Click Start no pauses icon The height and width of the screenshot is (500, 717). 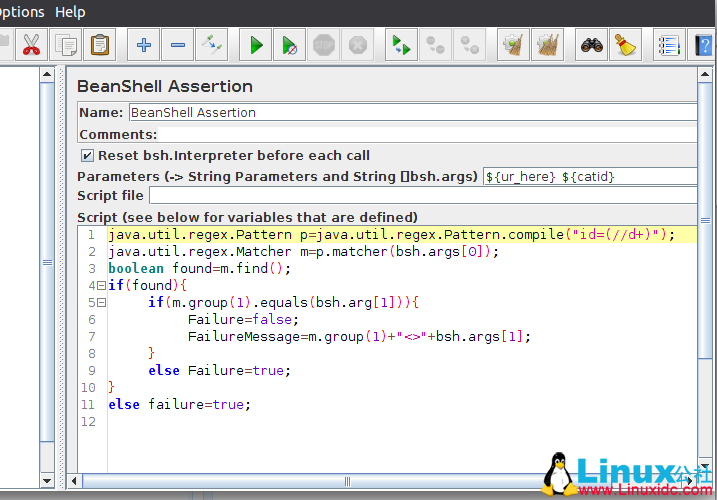[289, 45]
